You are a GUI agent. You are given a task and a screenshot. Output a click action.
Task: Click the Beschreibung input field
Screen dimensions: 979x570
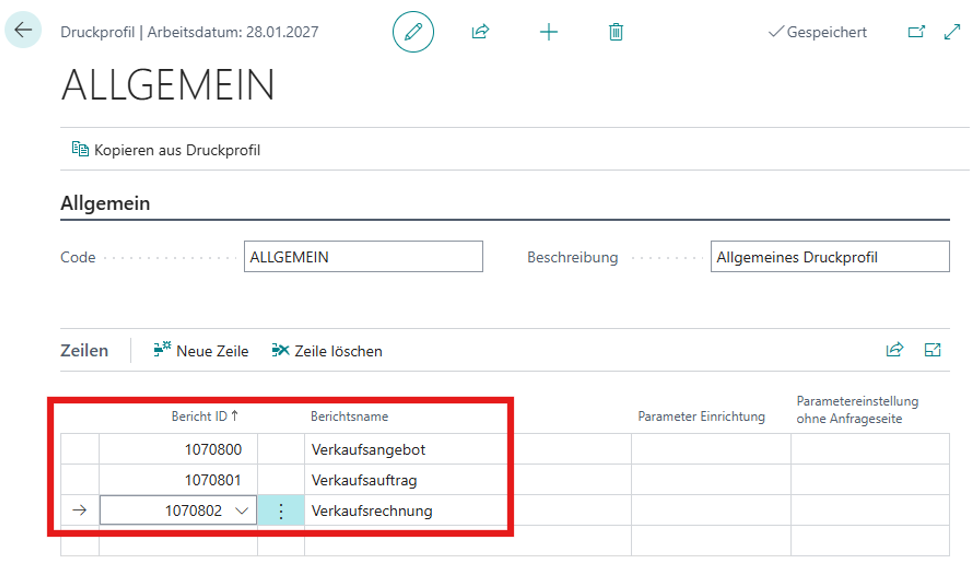click(829, 257)
